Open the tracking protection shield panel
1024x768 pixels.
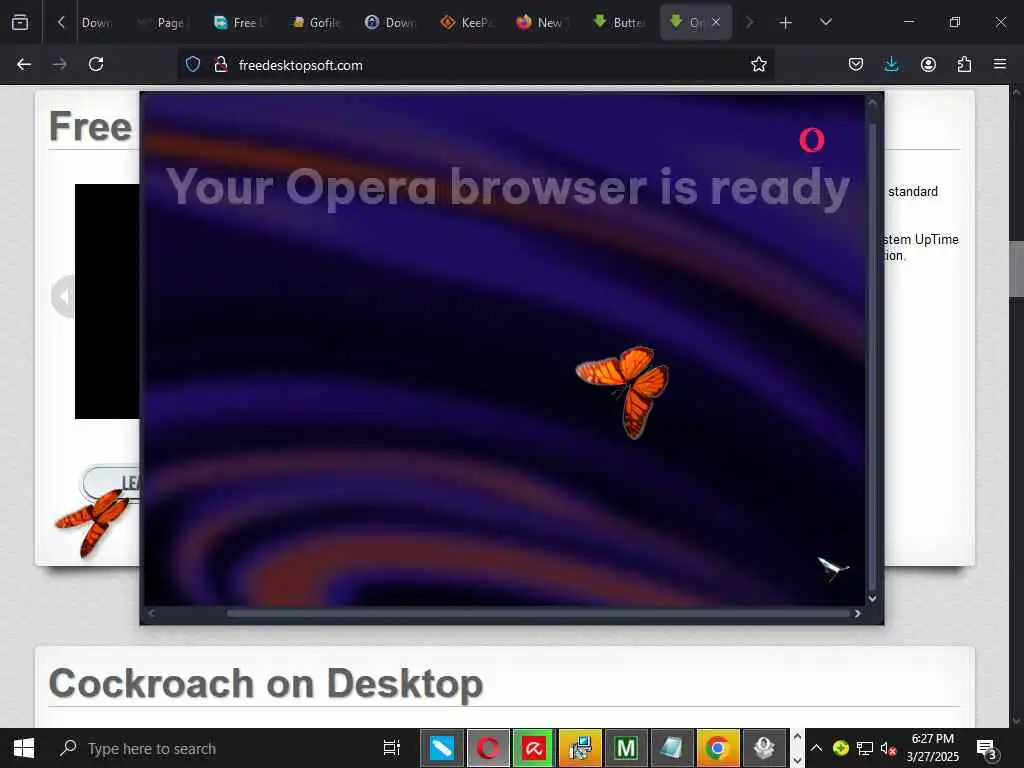point(193,64)
